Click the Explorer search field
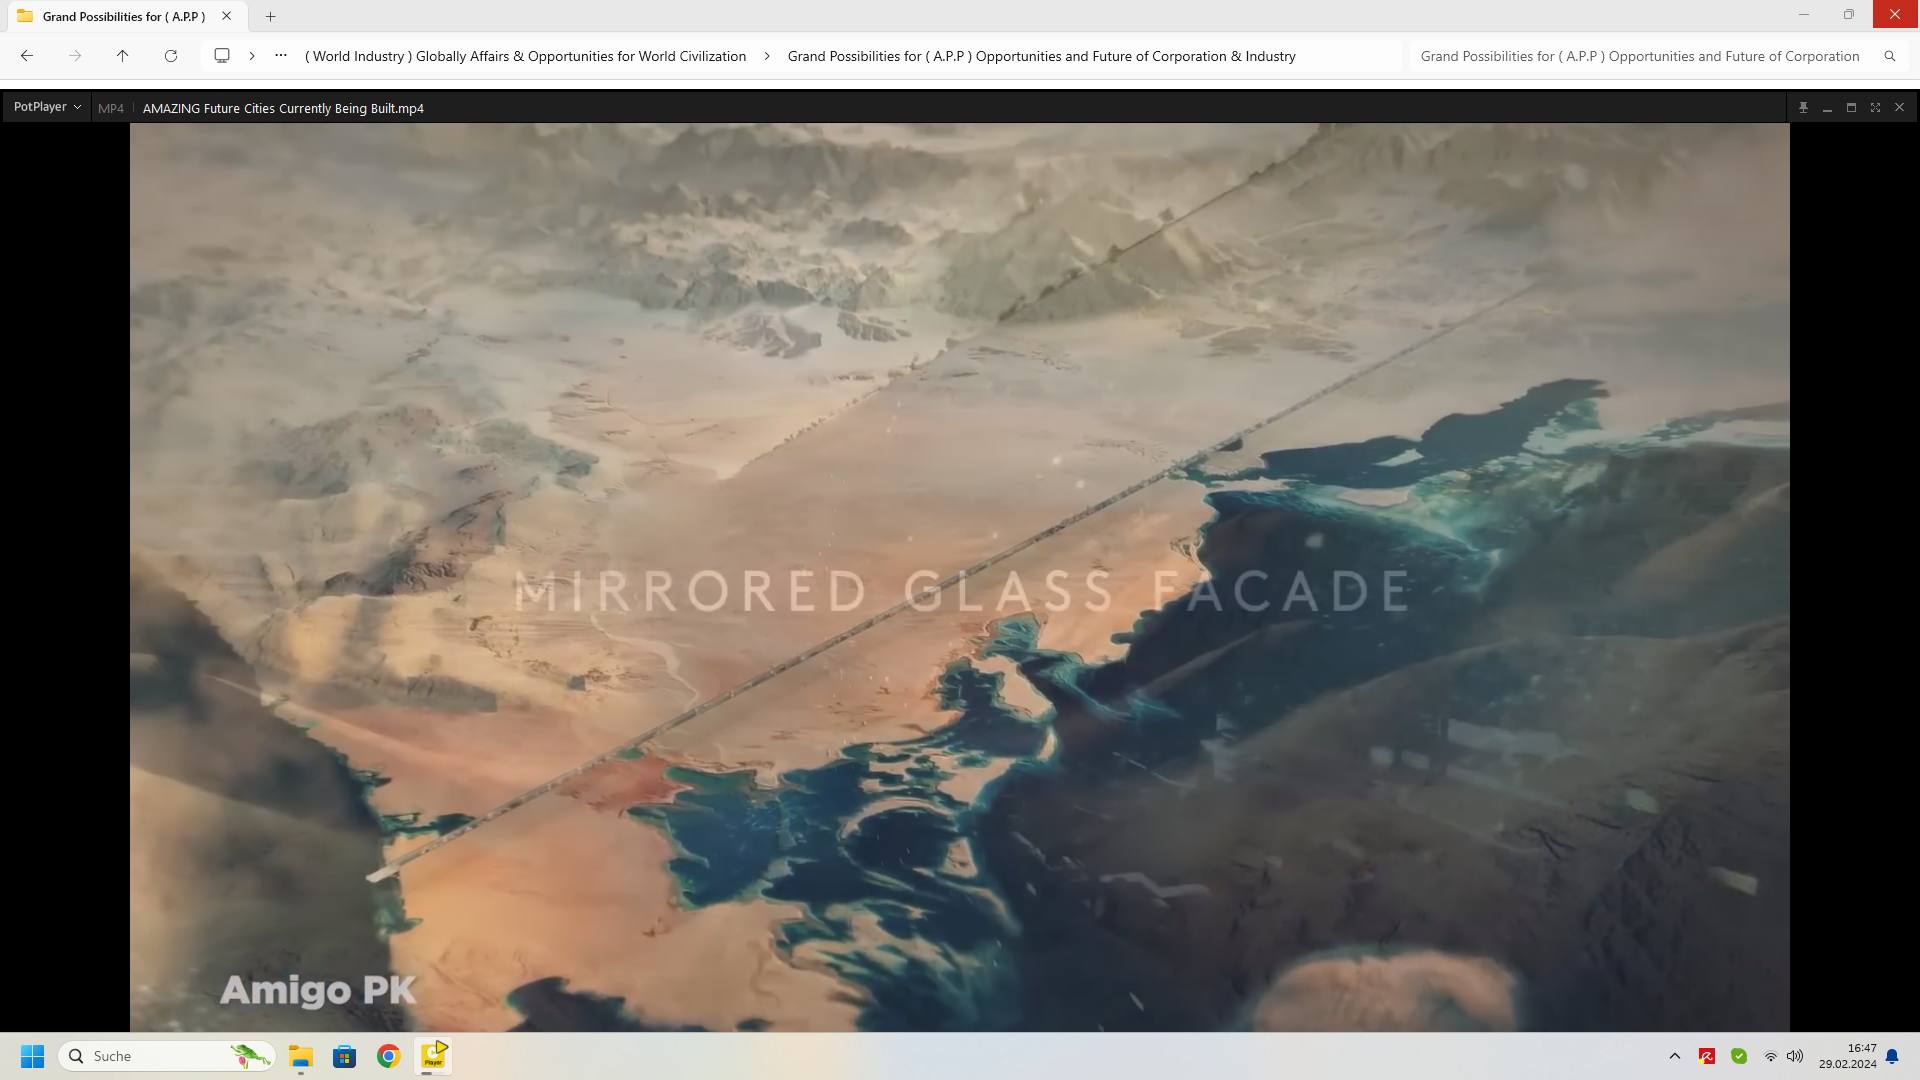Image resolution: width=1920 pixels, height=1080 pixels. point(1640,56)
